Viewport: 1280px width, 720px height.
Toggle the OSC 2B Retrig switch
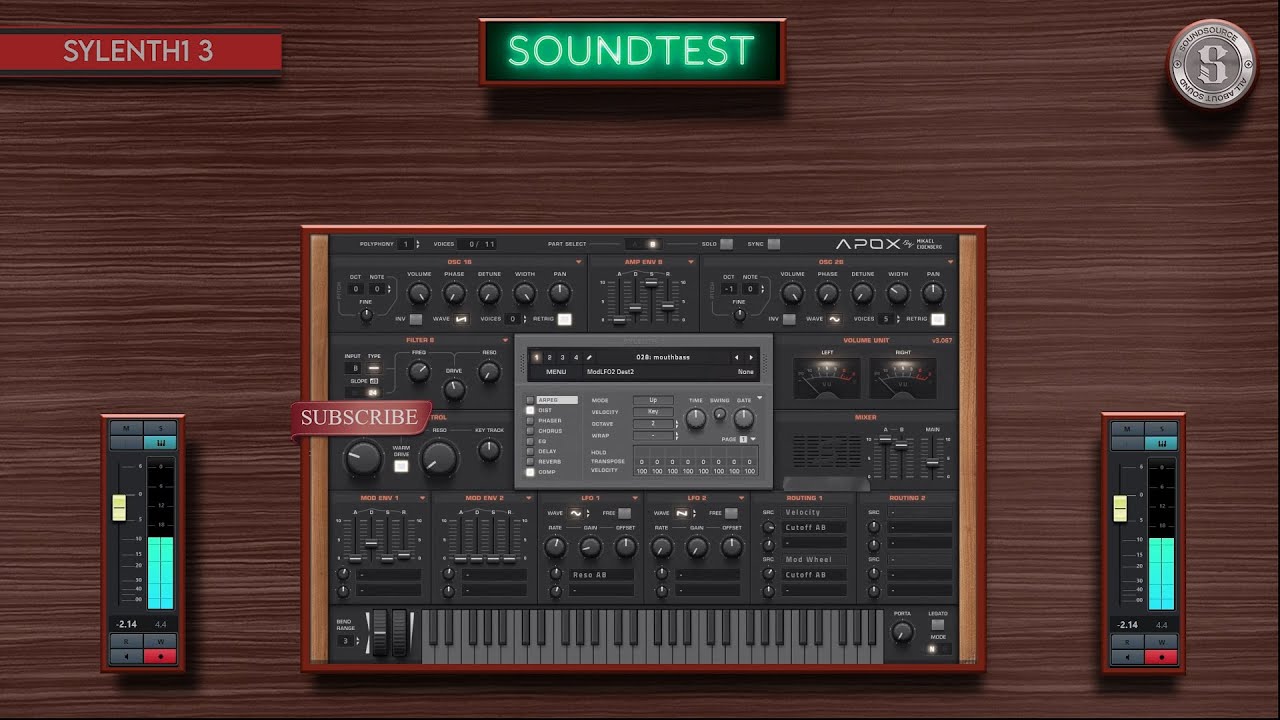pyautogui.click(x=938, y=319)
